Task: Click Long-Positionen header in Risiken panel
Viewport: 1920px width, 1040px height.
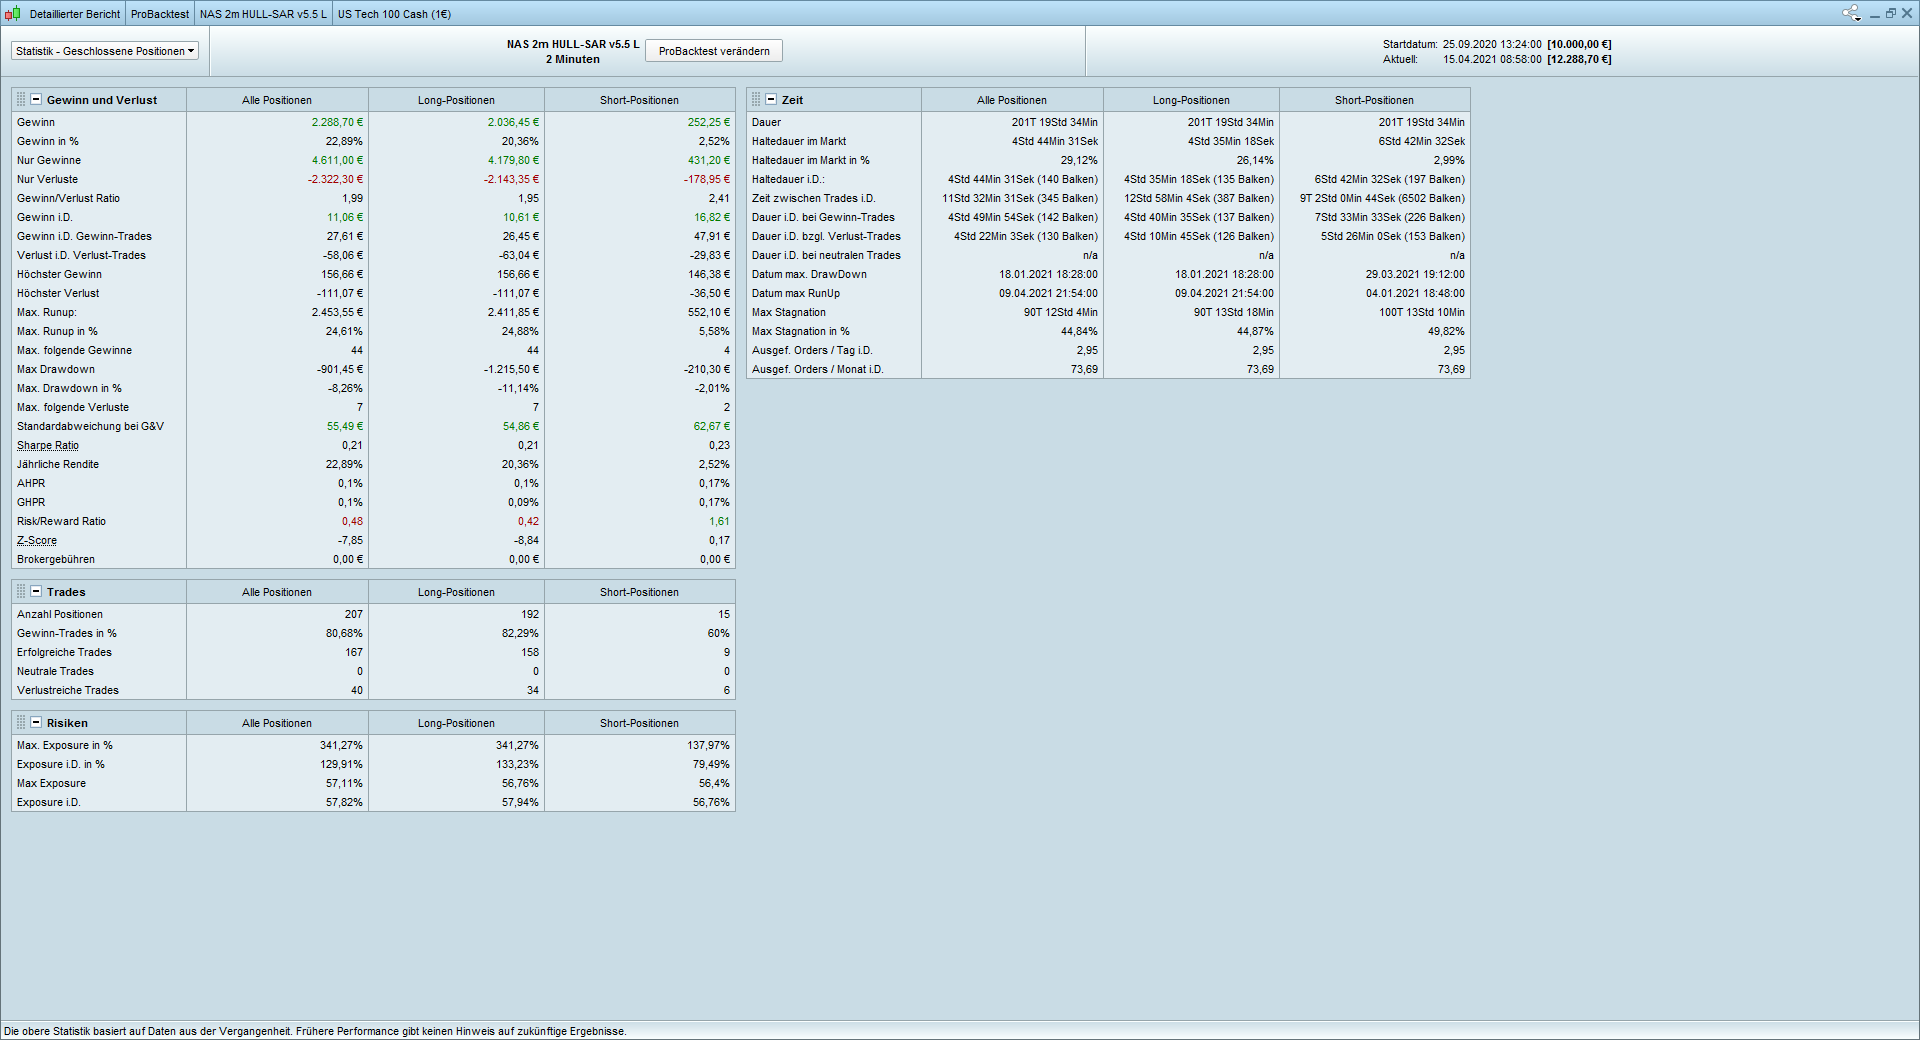Action: [456, 723]
